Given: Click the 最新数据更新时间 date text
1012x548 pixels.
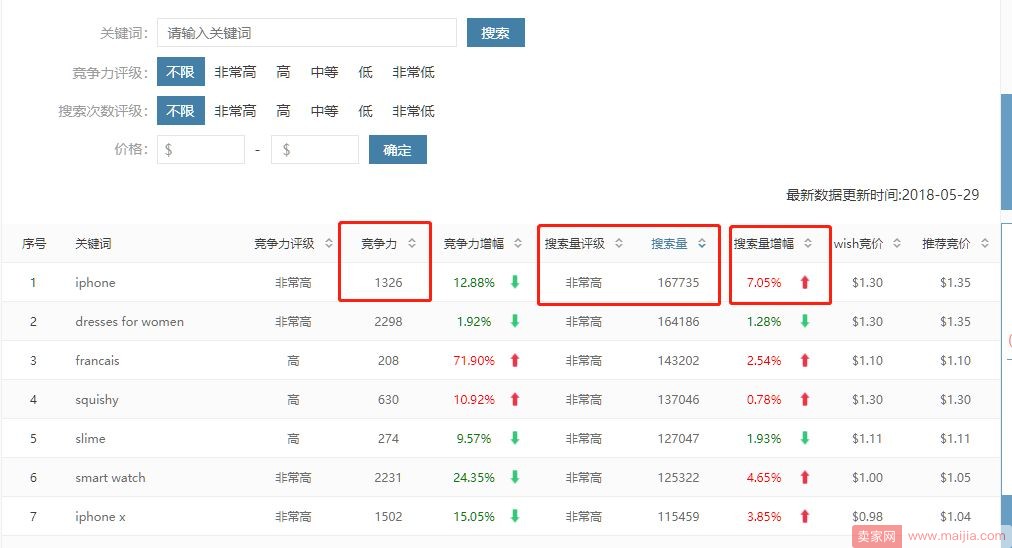Looking at the screenshot, I should click(x=882, y=195).
